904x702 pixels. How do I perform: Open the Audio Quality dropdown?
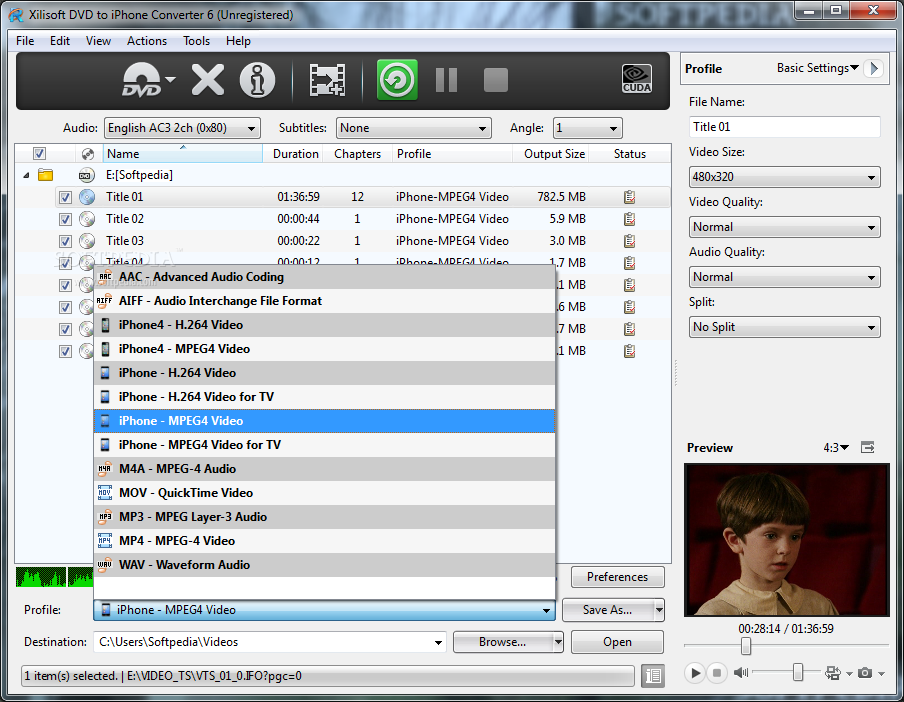click(x=784, y=277)
